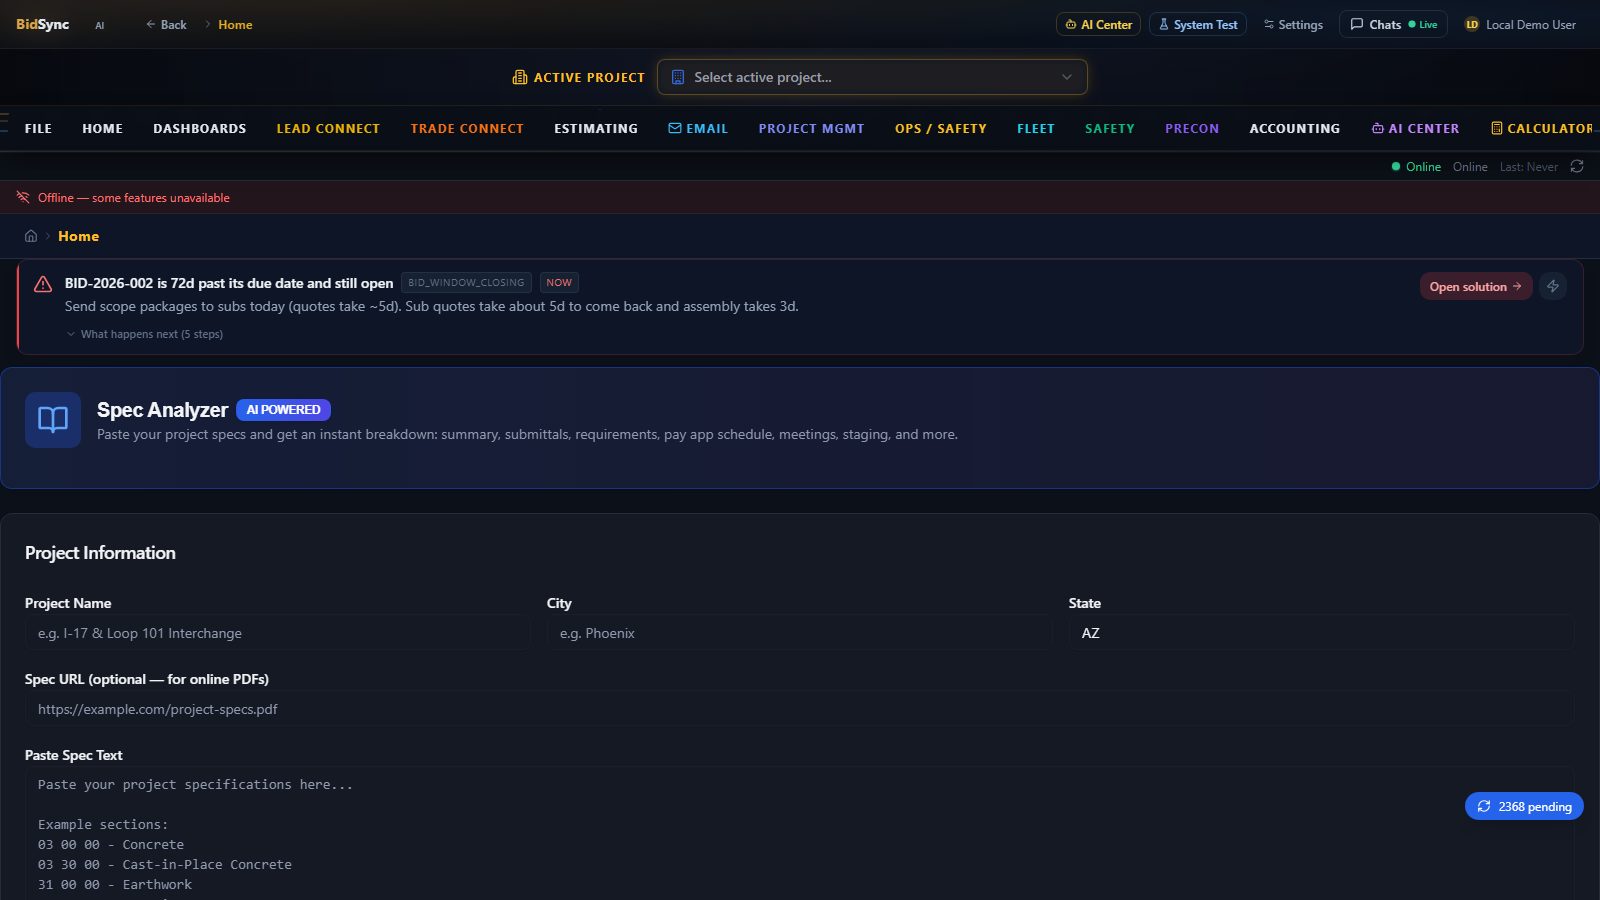The width and height of the screenshot is (1600, 900).
Task: Open the TRADE CONNECT menu
Action: click(x=467, y=128)
